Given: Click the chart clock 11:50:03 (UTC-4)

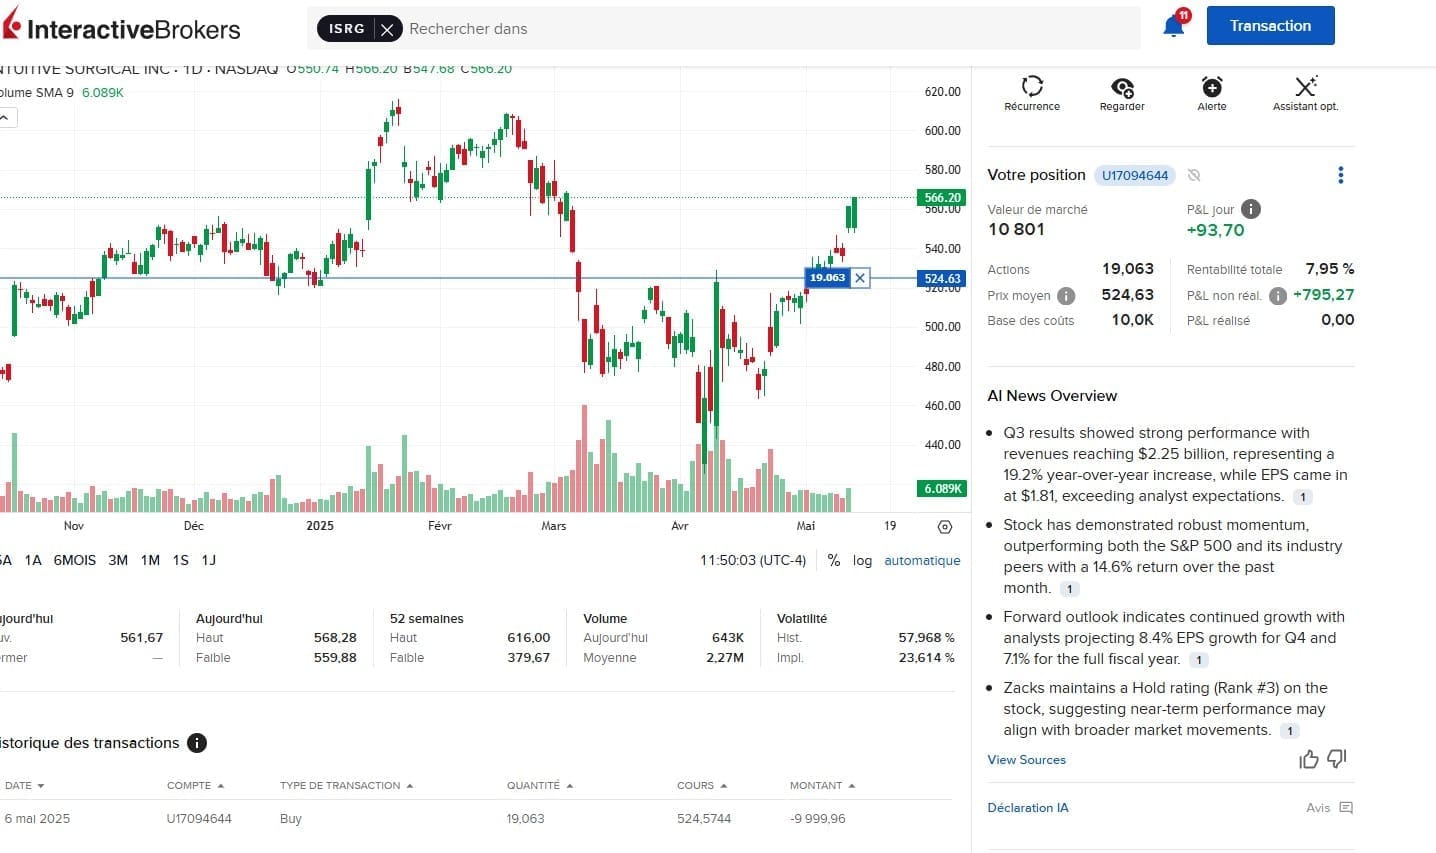Looking at the screenshot, I should [753, 560].
